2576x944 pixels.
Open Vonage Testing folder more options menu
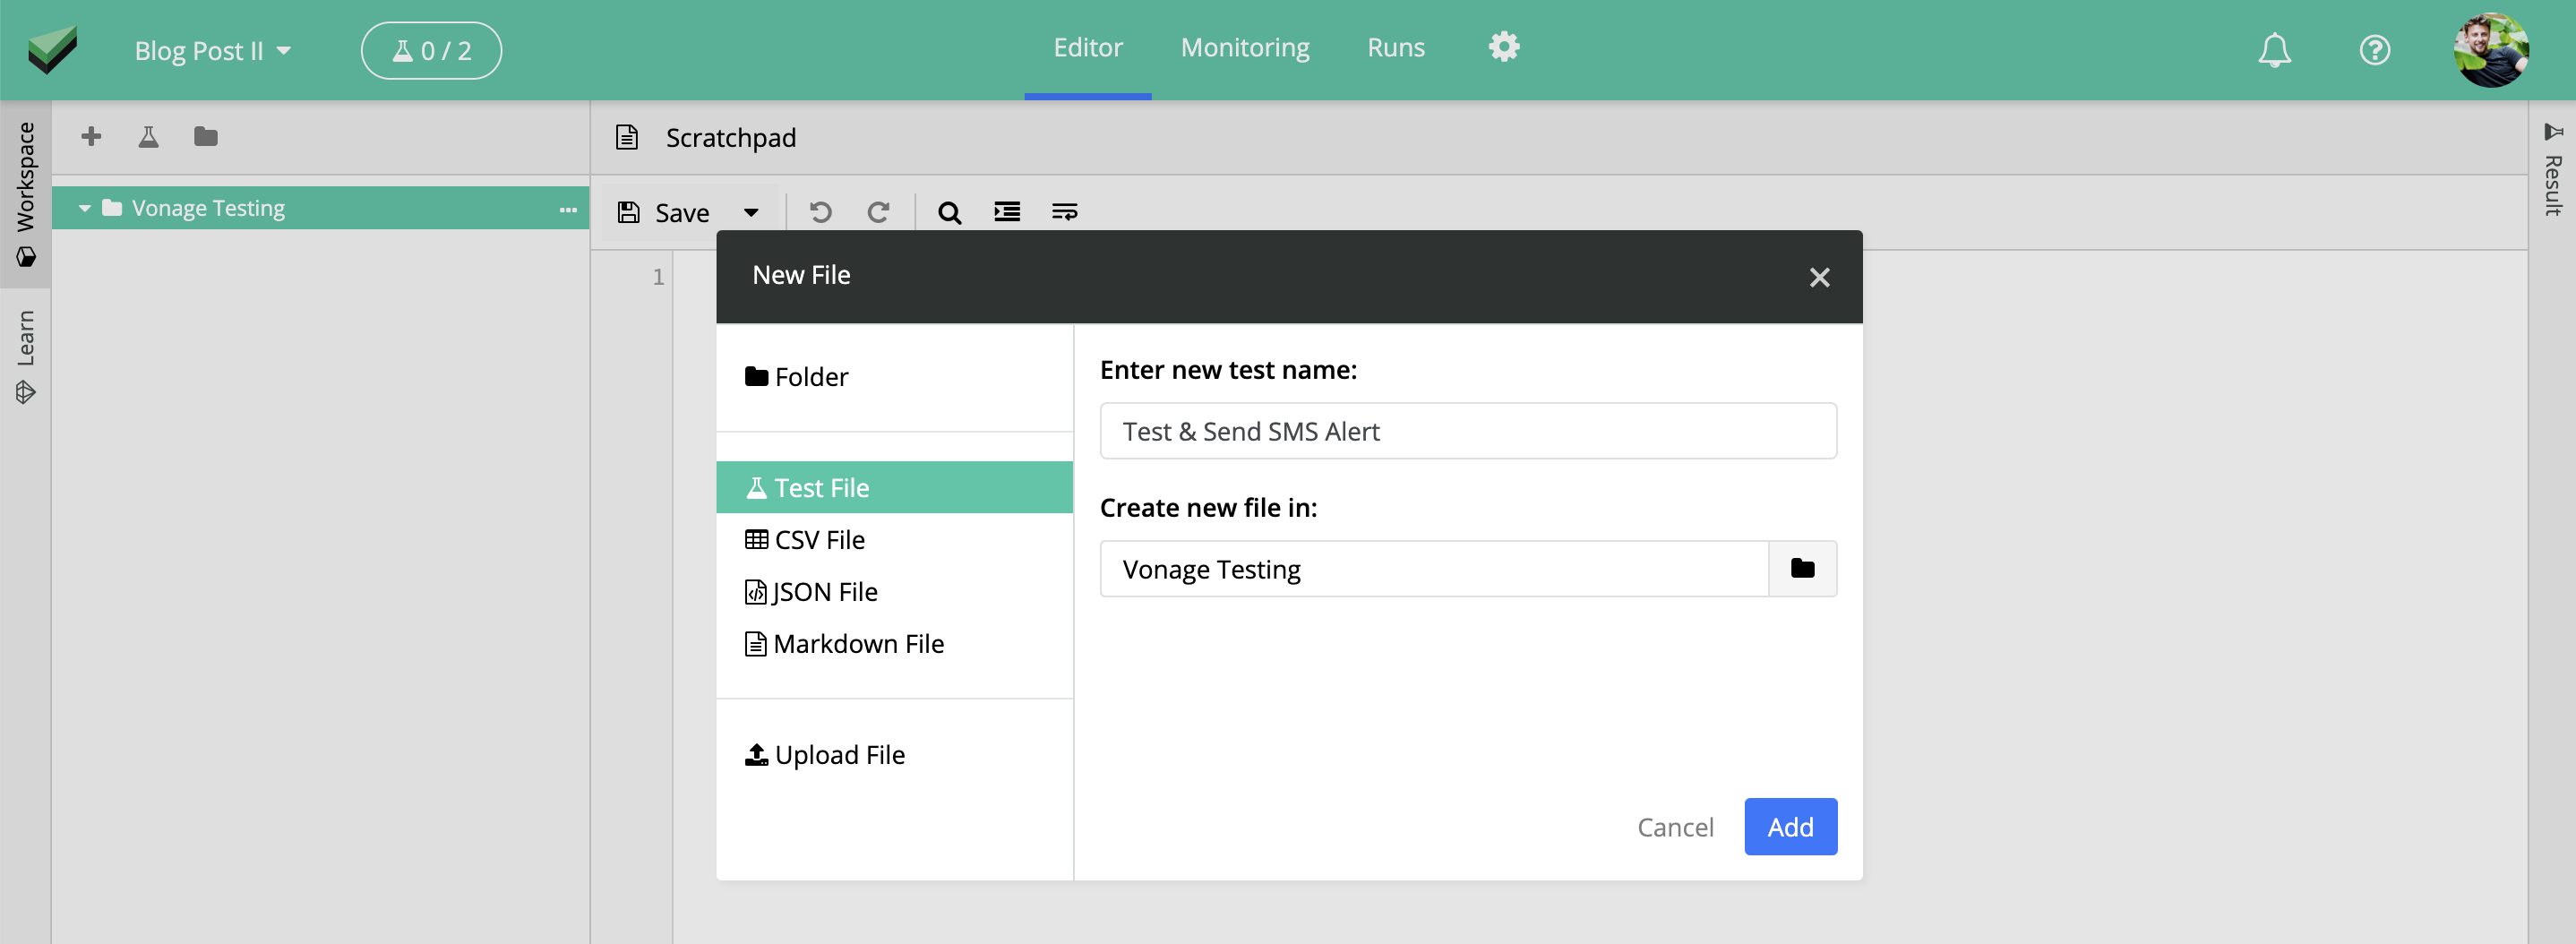tap(568, 209)
